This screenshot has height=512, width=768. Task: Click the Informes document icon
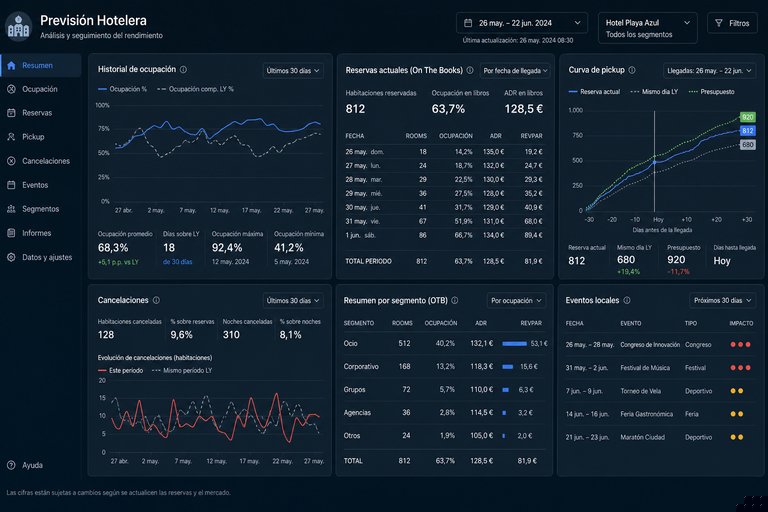[x=11, y=233]
